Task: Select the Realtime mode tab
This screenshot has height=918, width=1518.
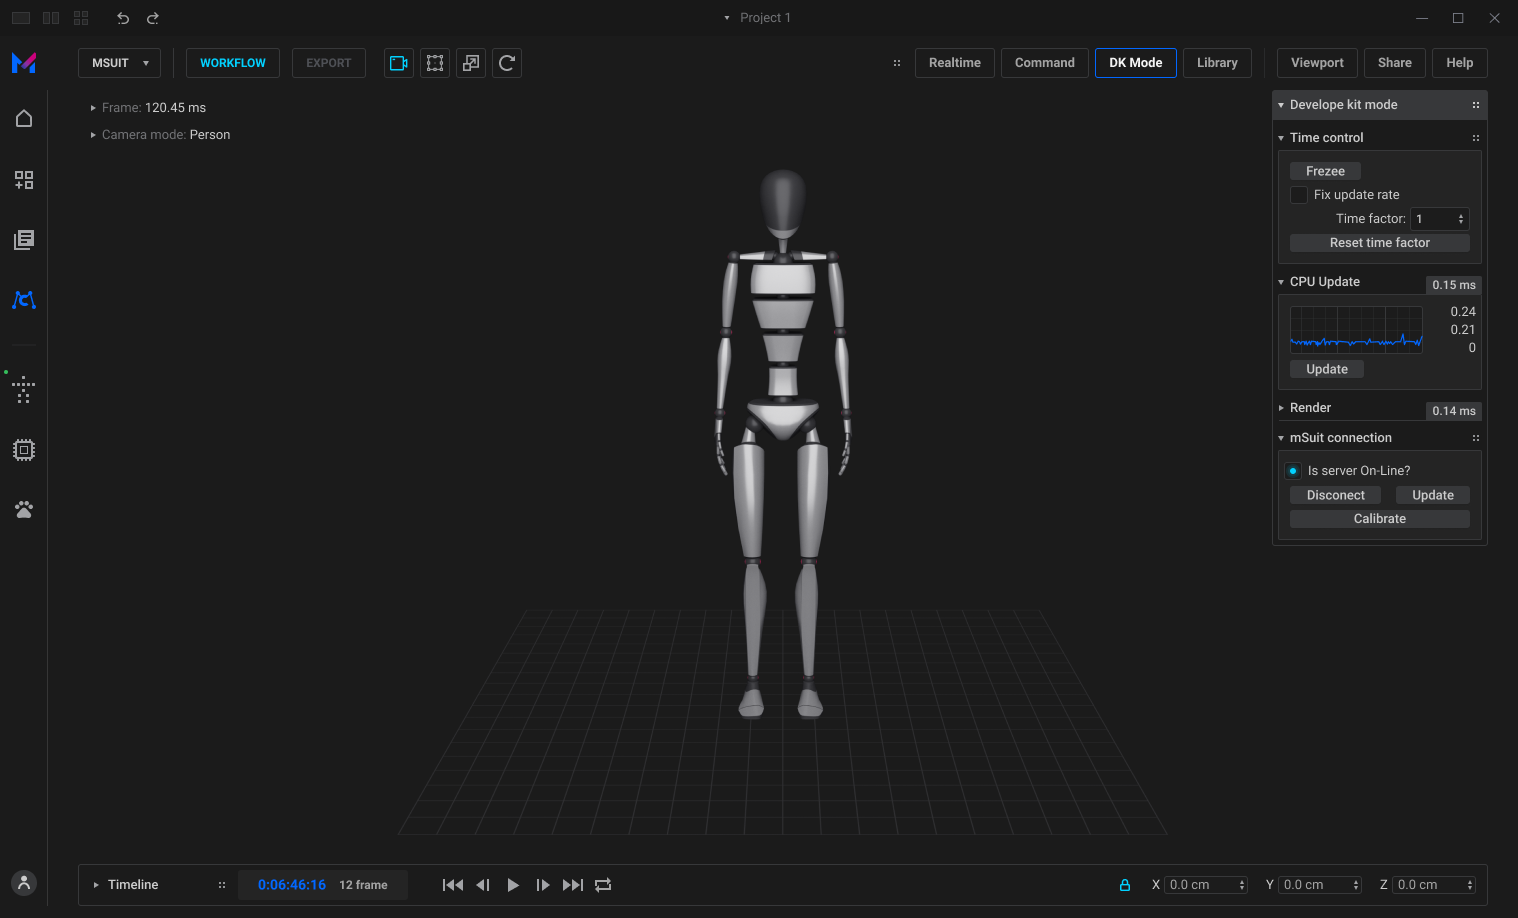Action: (x=954, y=62)
